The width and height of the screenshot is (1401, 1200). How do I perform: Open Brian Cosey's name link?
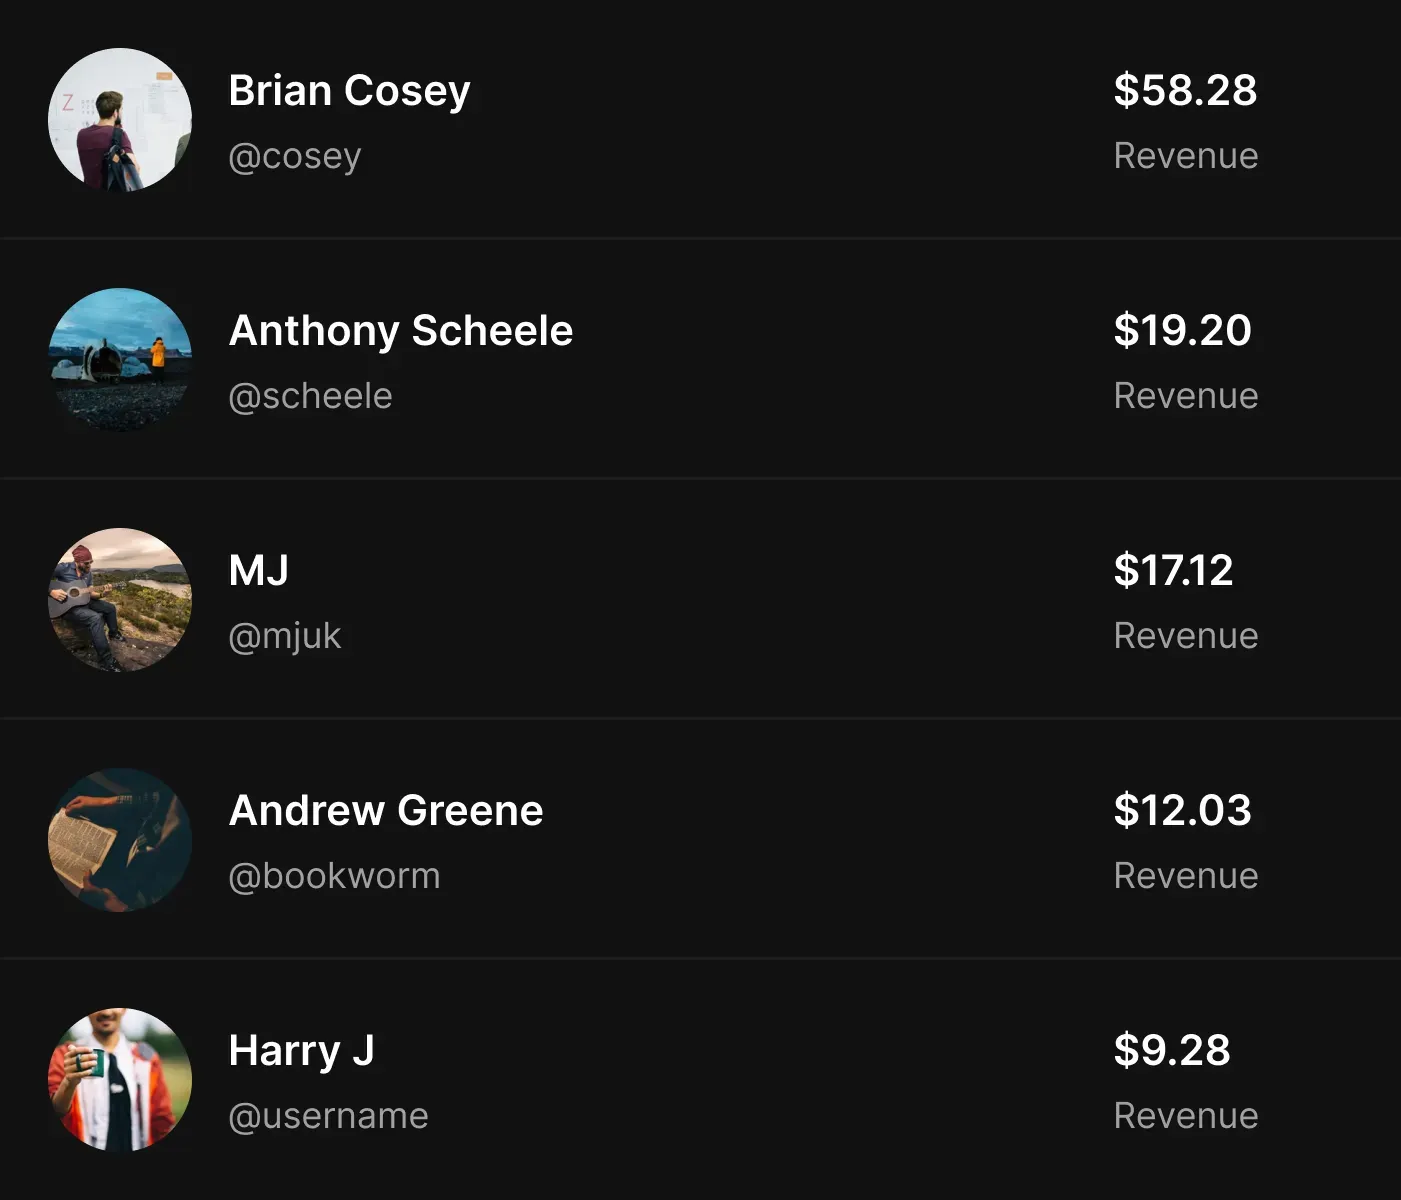(x=349, y=91)
